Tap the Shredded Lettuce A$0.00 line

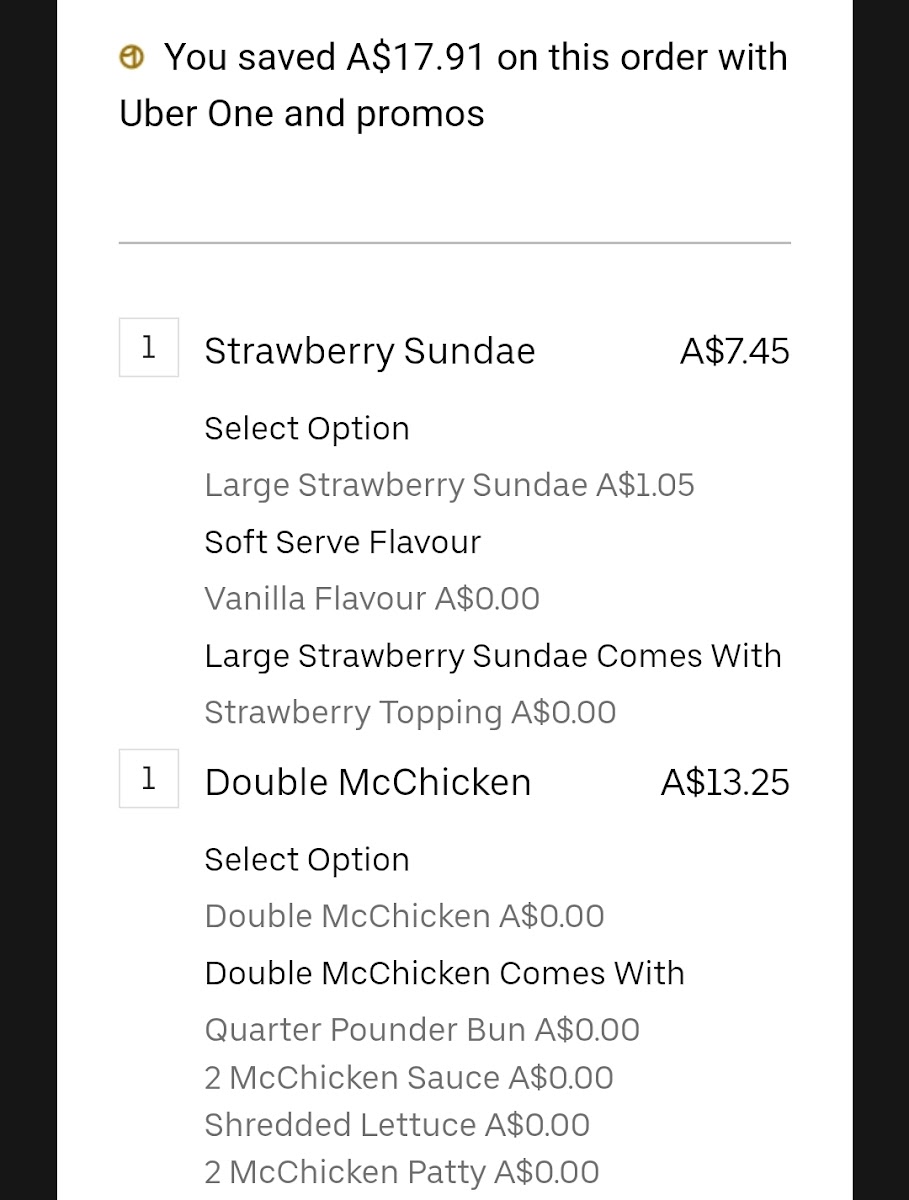click(397, 1125)
